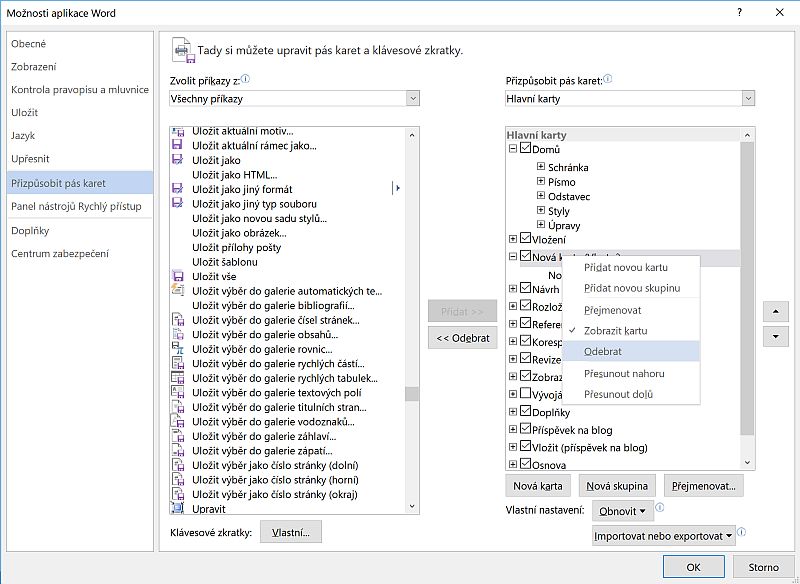Toggle the Nová karta custom tab checkbox
Viewport: 800px width, 584px height.
pyautogui.click(x=526, y=256)
